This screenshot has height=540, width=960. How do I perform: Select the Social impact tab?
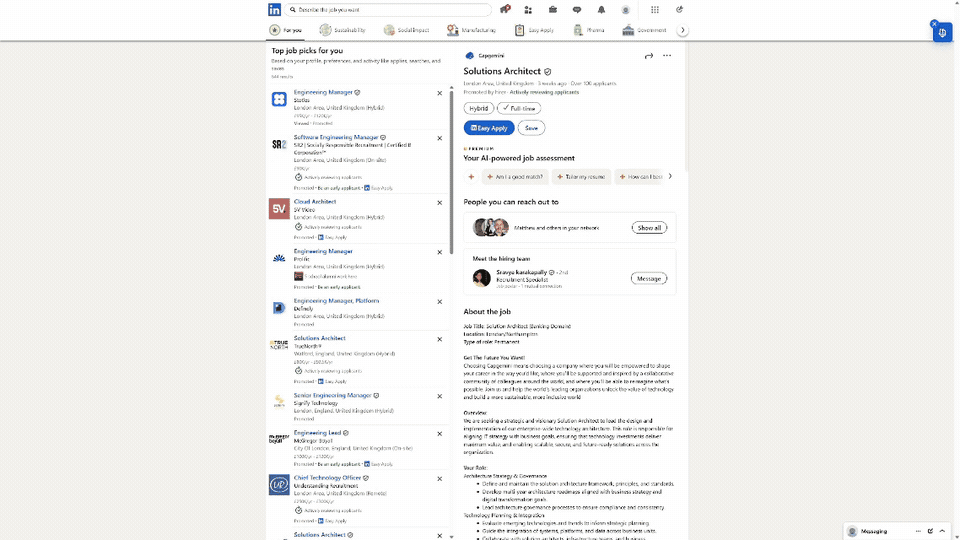coord(407,30)
